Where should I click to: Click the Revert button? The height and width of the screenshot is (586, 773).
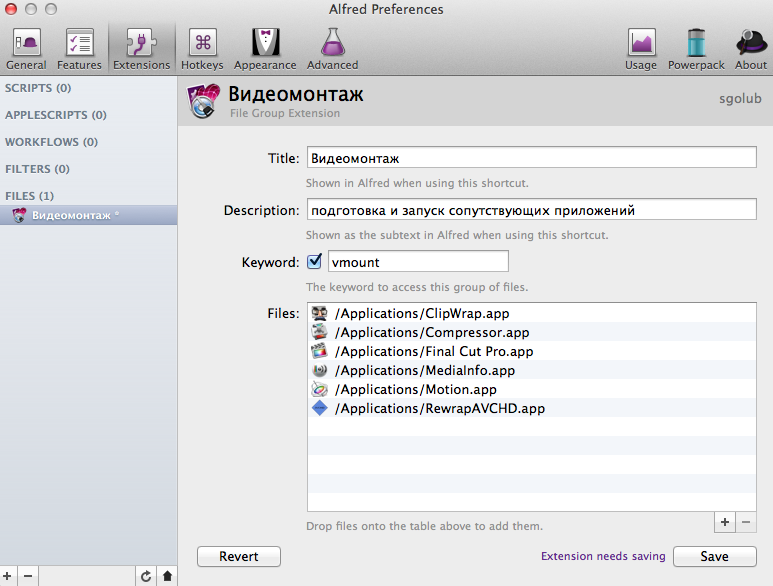point(239,556)
